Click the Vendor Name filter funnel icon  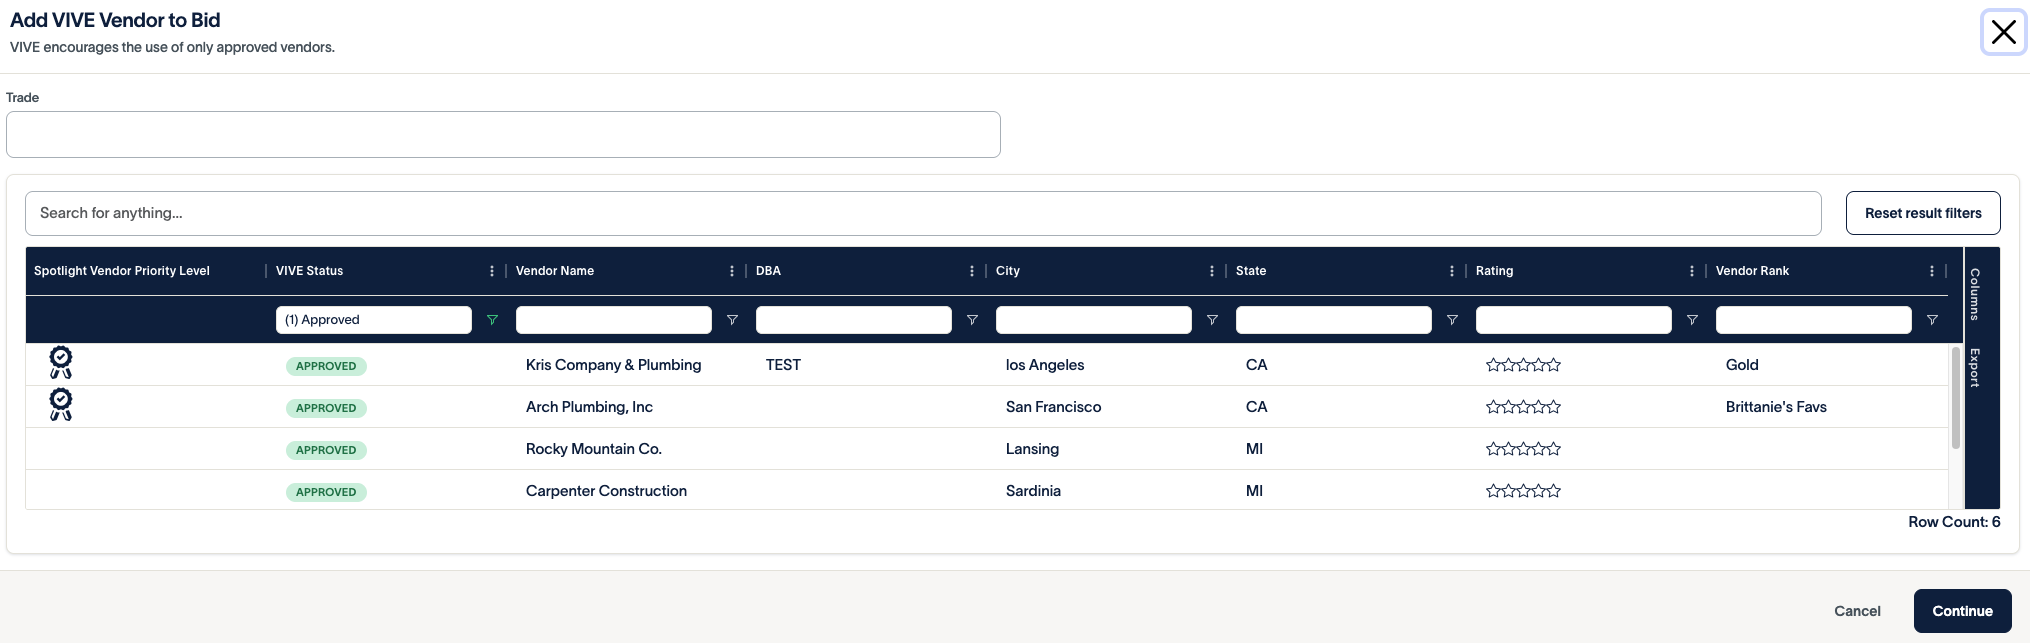[732, 320]
